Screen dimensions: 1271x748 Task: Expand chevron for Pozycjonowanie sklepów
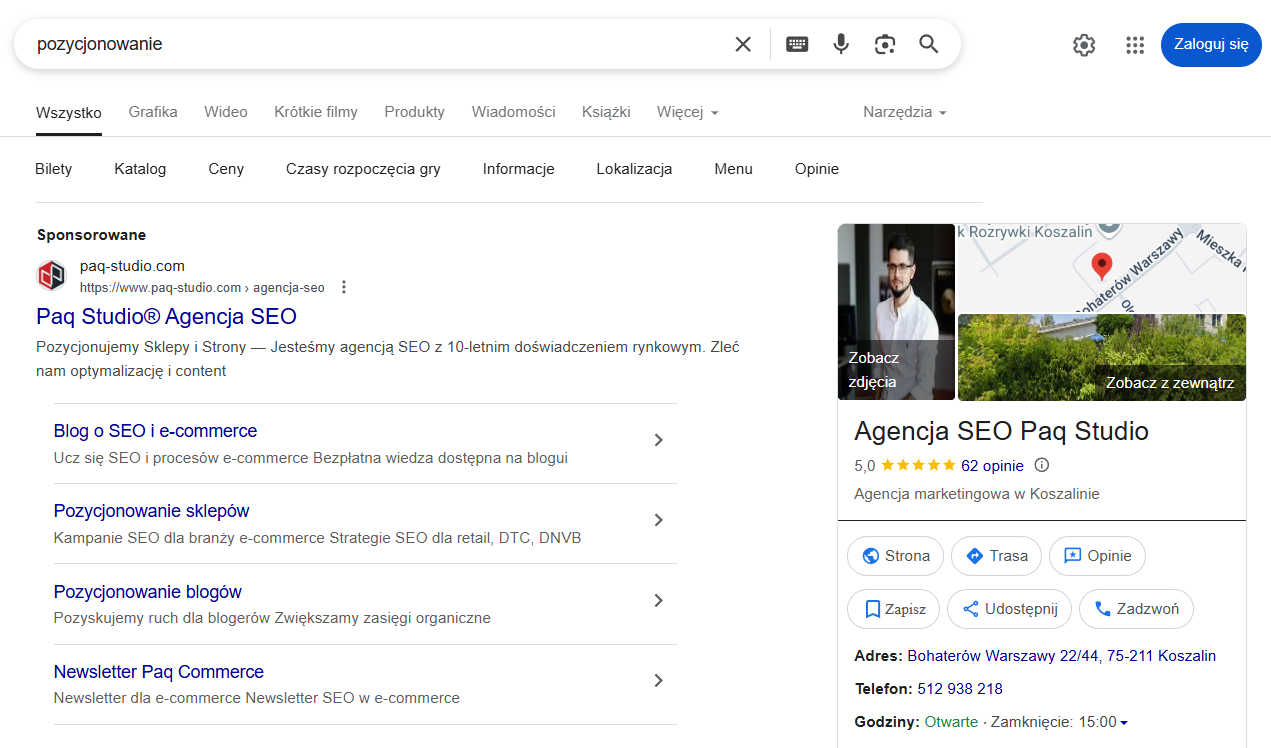point(658,520)
